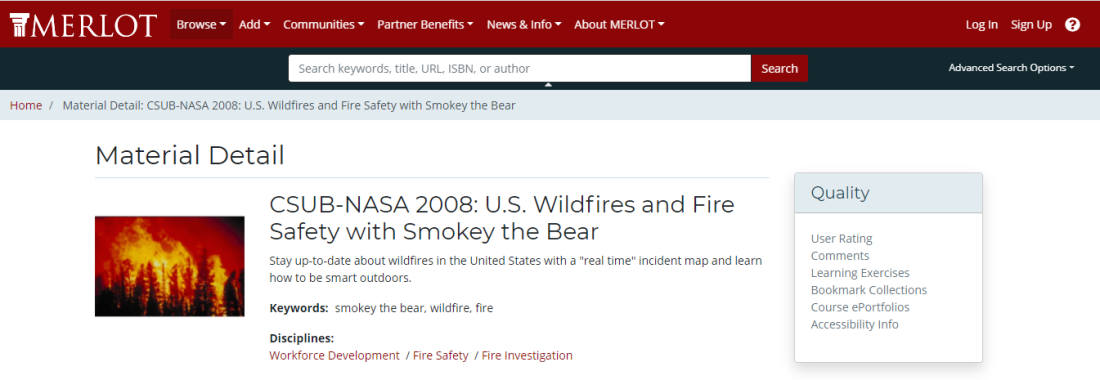The image size is (1100, 380).
Task: Click the red Search button
Action: pyautogui.click(x=779, y=69)
